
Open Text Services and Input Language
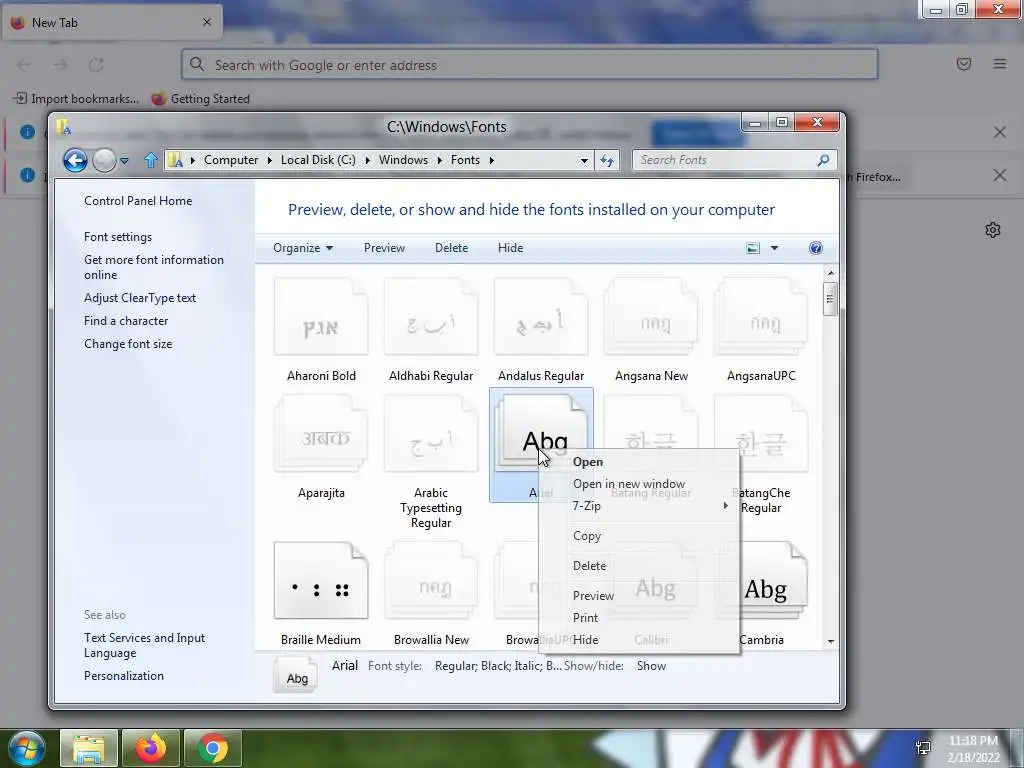click(x=144, y=645)
